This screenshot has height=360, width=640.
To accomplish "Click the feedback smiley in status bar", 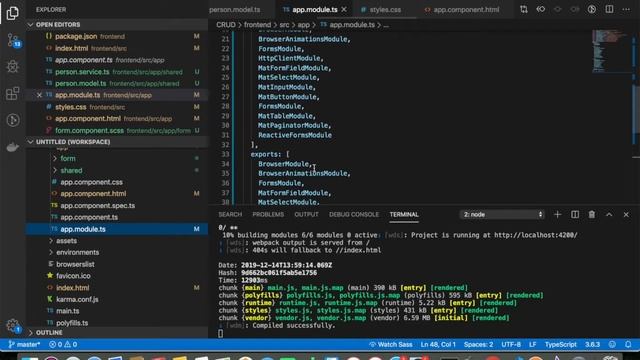I will (x=612, y=344).
